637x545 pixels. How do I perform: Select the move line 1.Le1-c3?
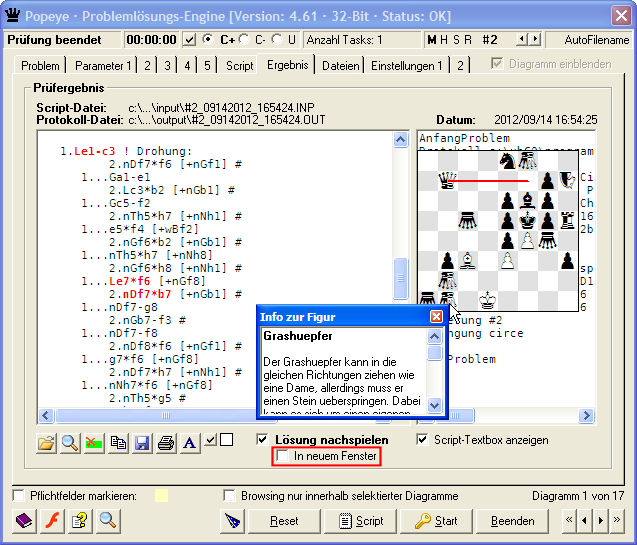click(126, 151)
